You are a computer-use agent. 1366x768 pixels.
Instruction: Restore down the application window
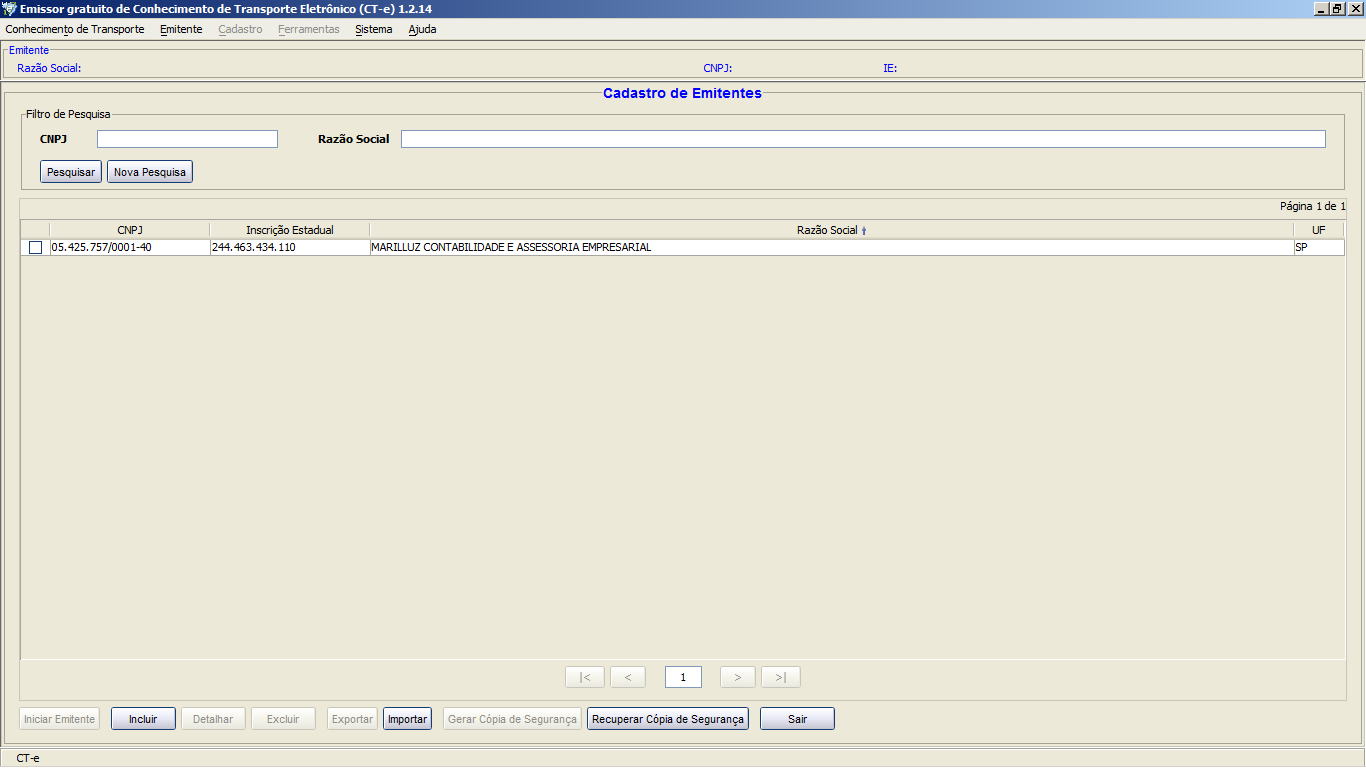point(1337,8)
